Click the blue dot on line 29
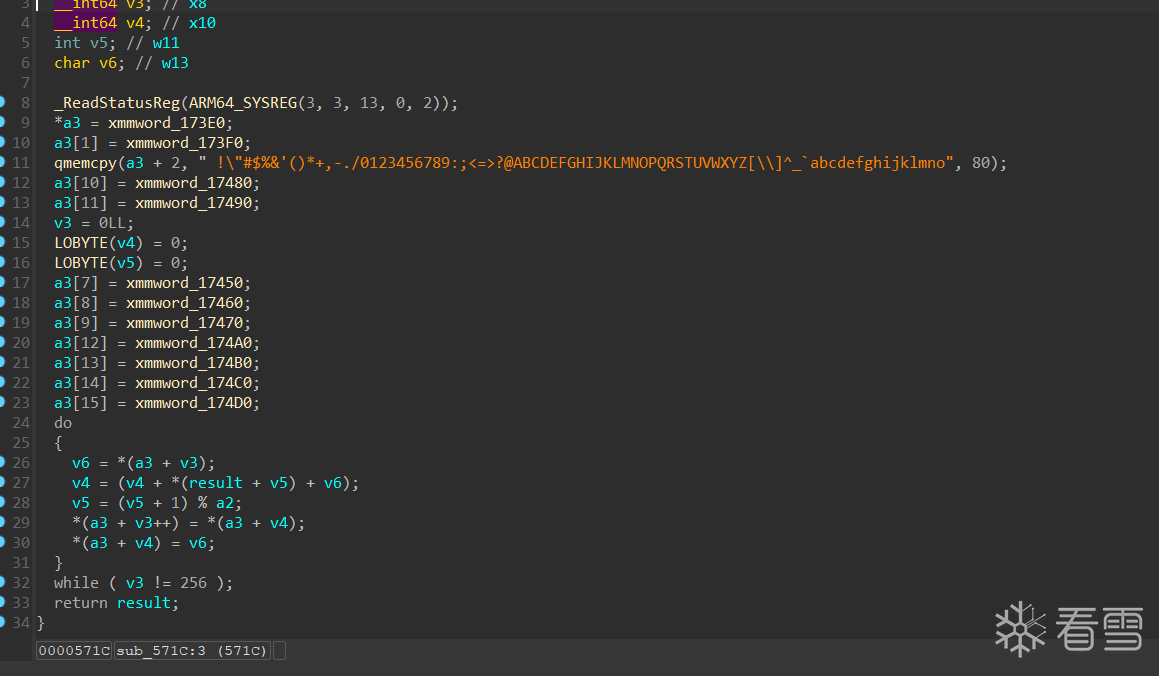Image resolution: width=1159 pixels, height=676 pixels. click(x=3, y=522)
